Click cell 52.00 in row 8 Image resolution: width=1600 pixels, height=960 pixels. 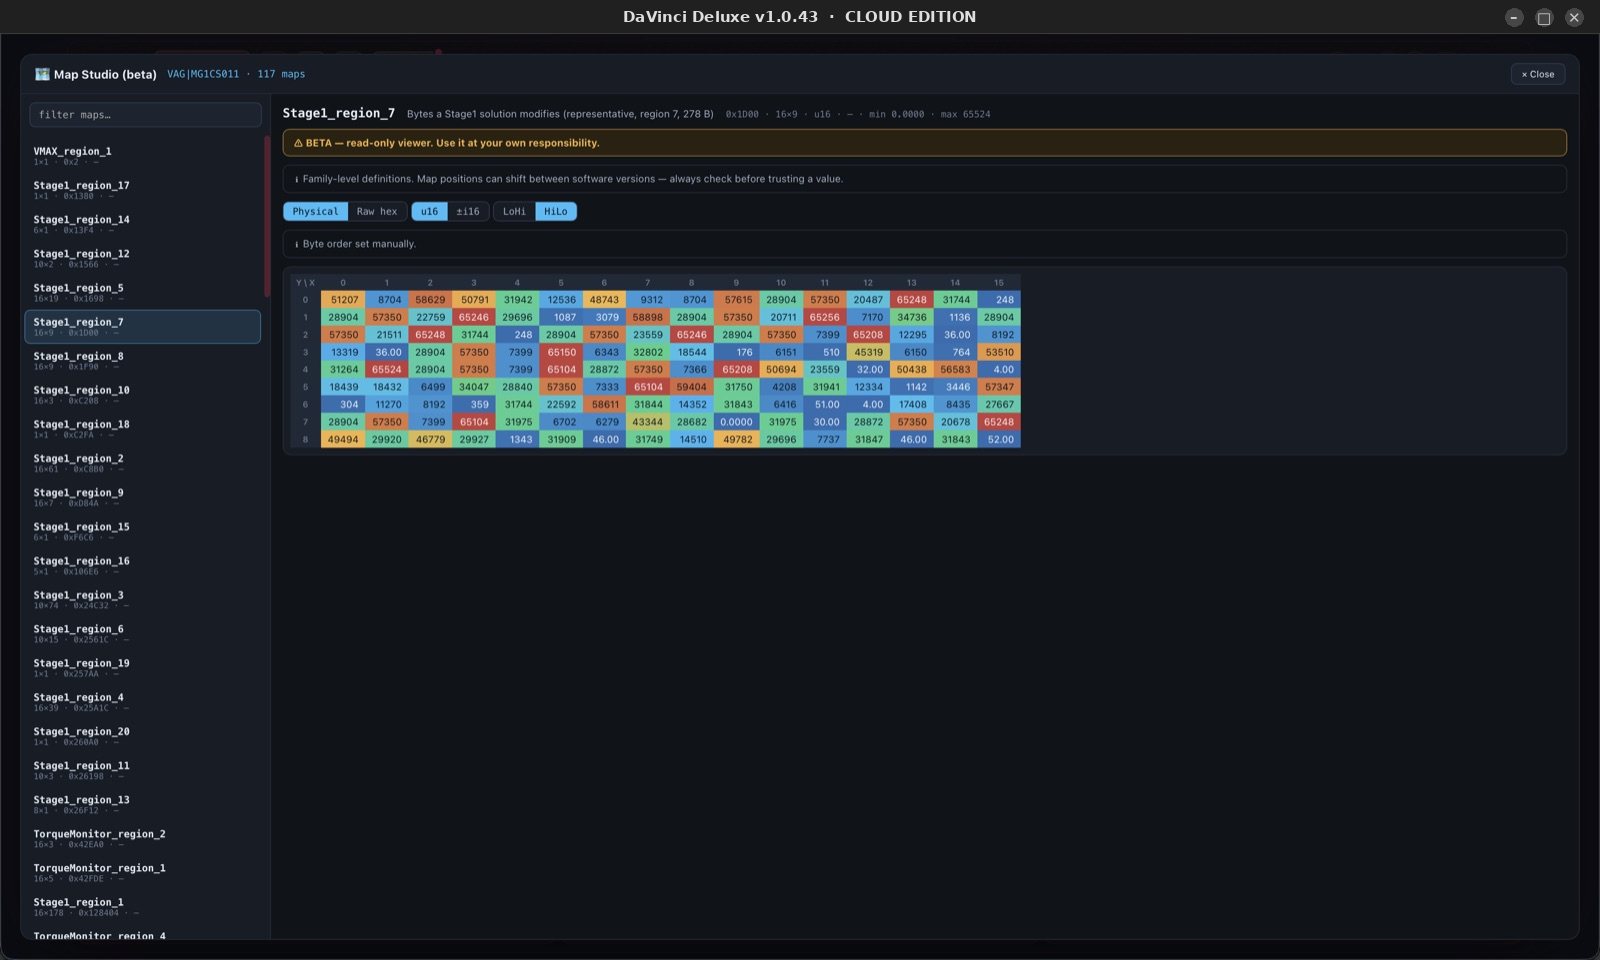pyautogui.click(x=999, y=440)
